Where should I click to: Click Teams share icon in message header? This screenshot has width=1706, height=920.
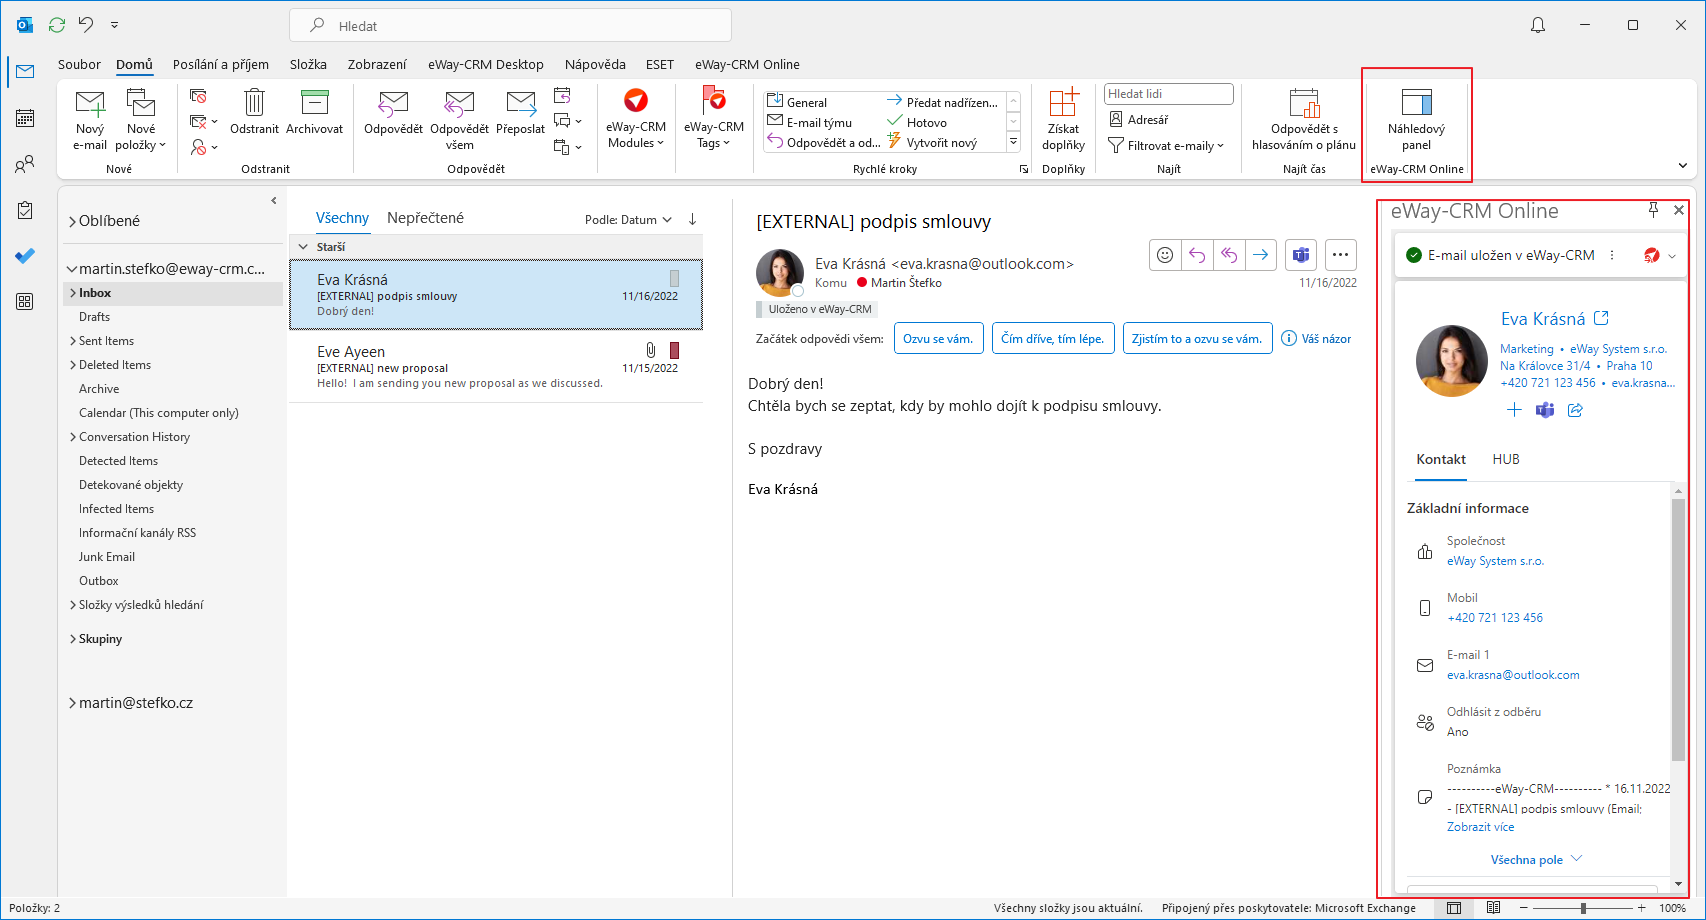coord(1301,255)
